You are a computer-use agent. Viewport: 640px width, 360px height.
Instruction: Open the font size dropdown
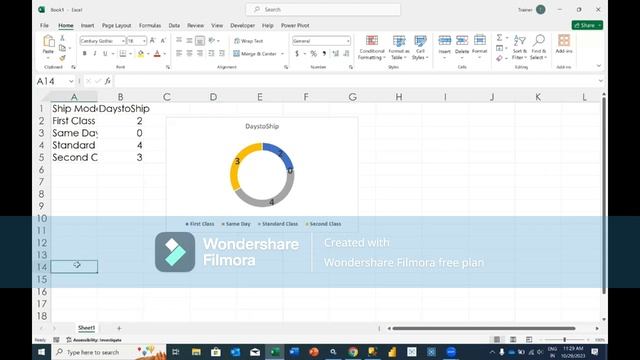tap(144, 41)
